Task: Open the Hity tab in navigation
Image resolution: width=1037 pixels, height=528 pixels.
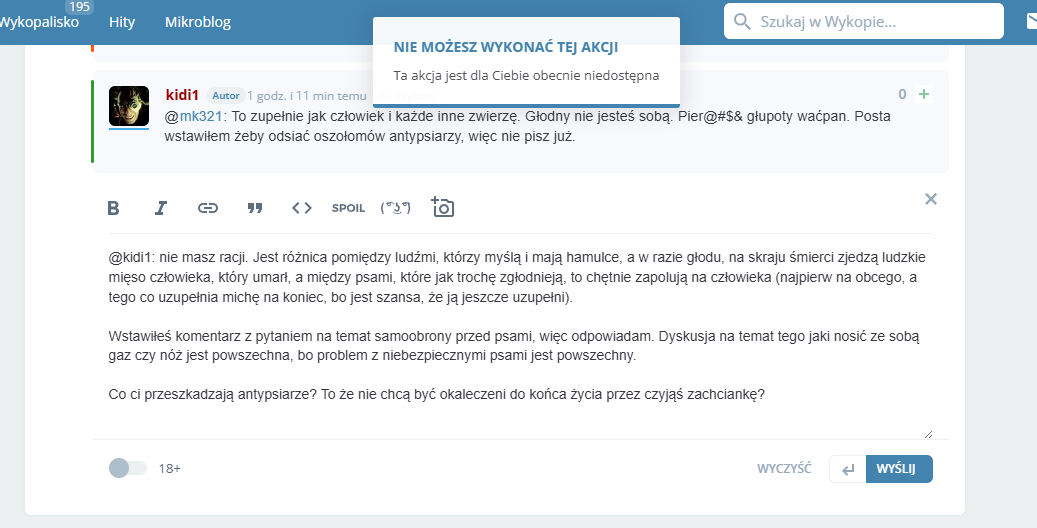Action: pos(122,21)
